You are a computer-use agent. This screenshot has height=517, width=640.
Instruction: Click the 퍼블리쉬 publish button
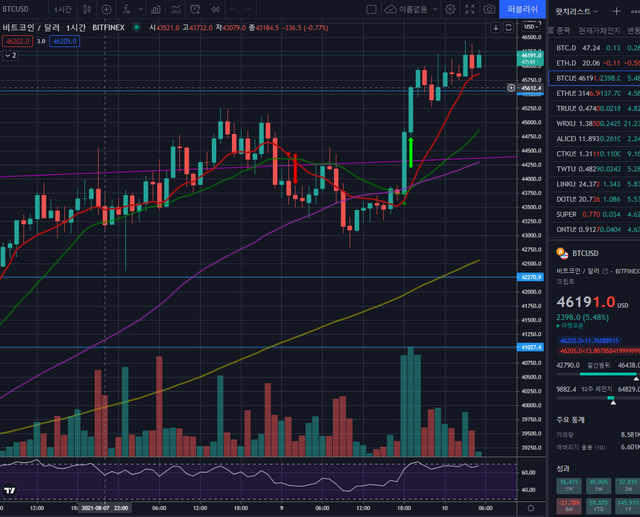click(522, 9)
